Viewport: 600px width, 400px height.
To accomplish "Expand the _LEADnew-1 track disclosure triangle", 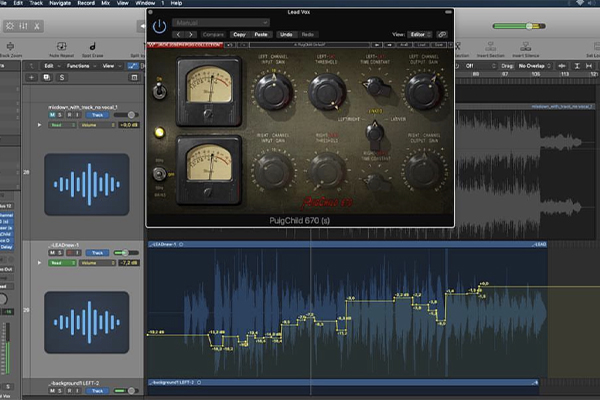I will [39, 263].
